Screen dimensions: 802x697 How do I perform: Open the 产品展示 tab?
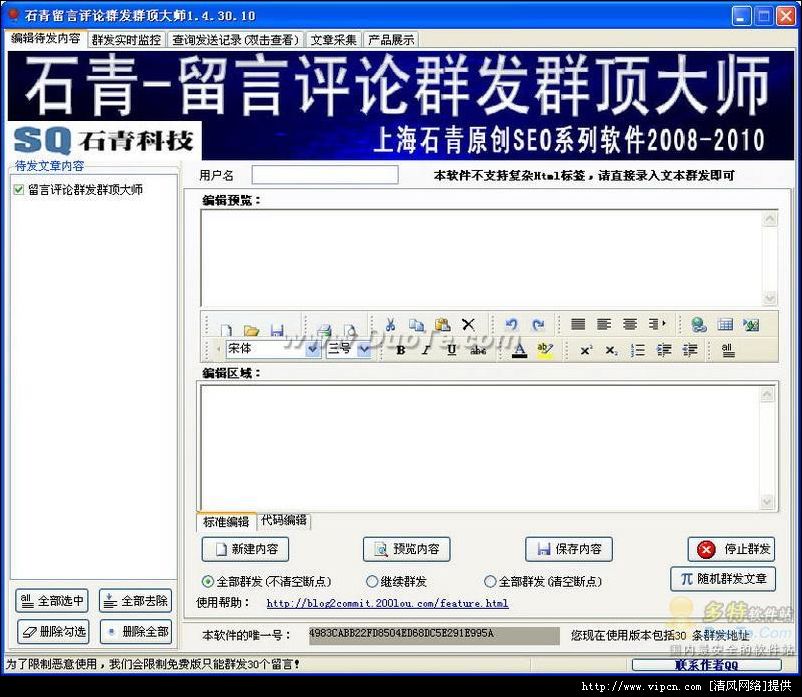click(391, 40)
